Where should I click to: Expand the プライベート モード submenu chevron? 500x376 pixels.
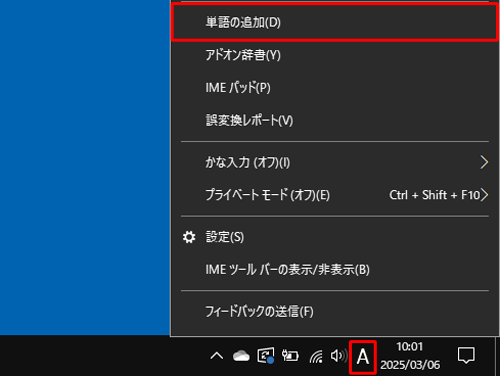(x=484, y=195)
